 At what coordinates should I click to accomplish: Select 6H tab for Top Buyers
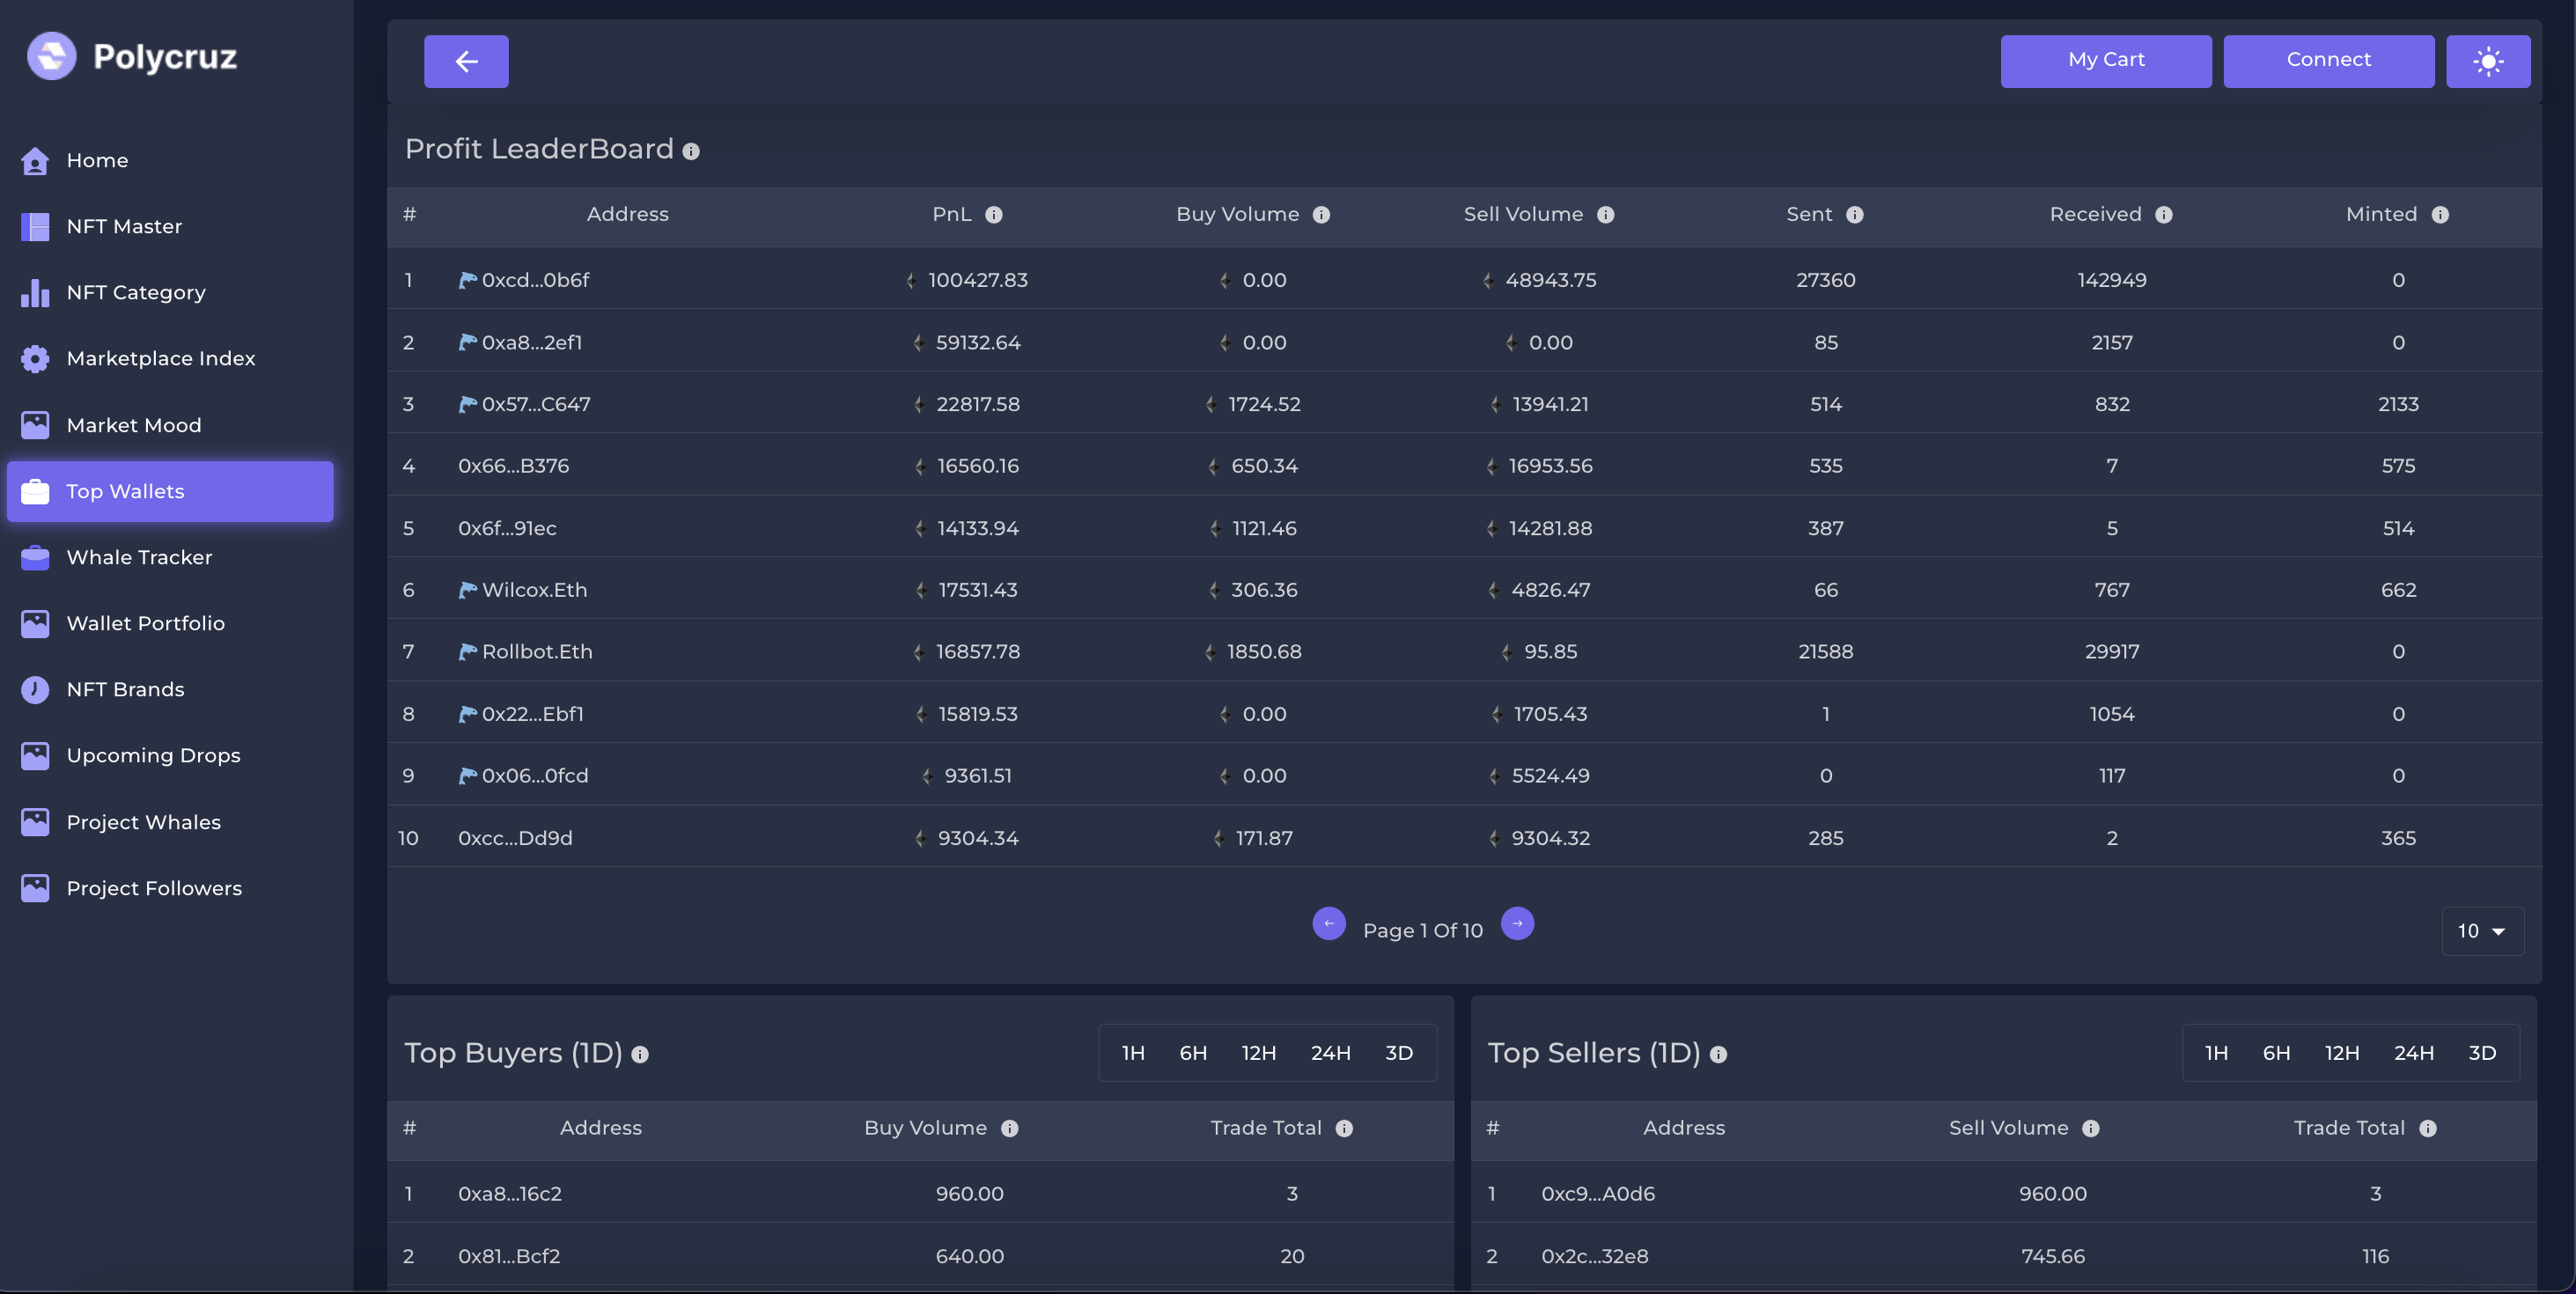click(1193, 1053)
